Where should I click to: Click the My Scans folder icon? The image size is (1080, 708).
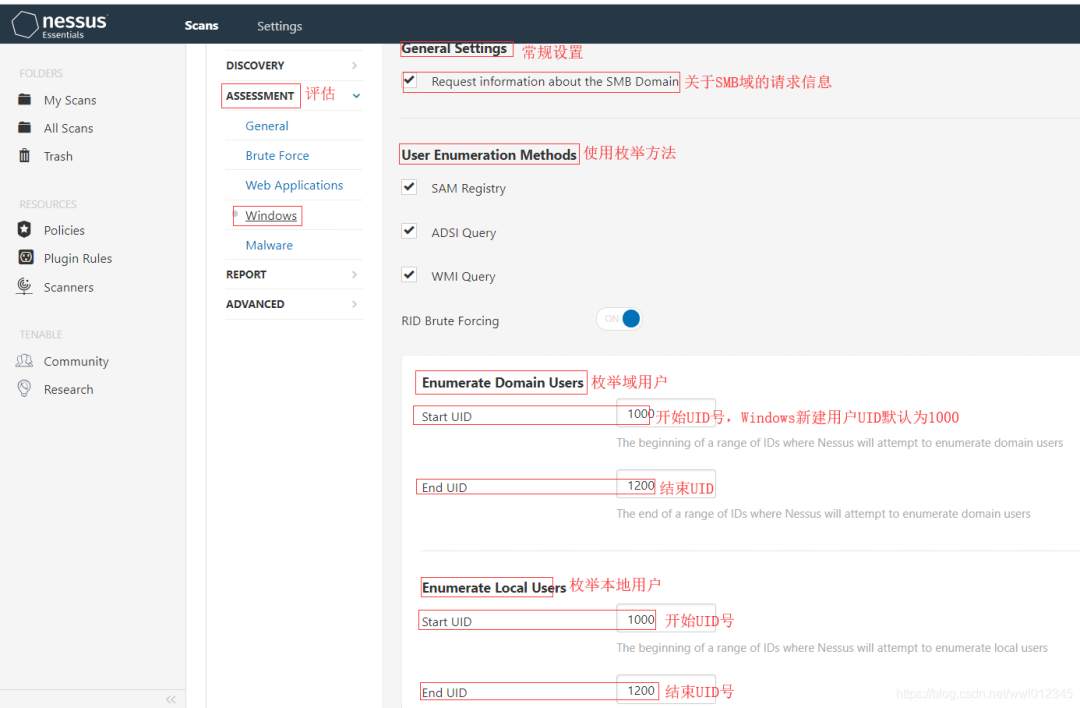(25, 100)
